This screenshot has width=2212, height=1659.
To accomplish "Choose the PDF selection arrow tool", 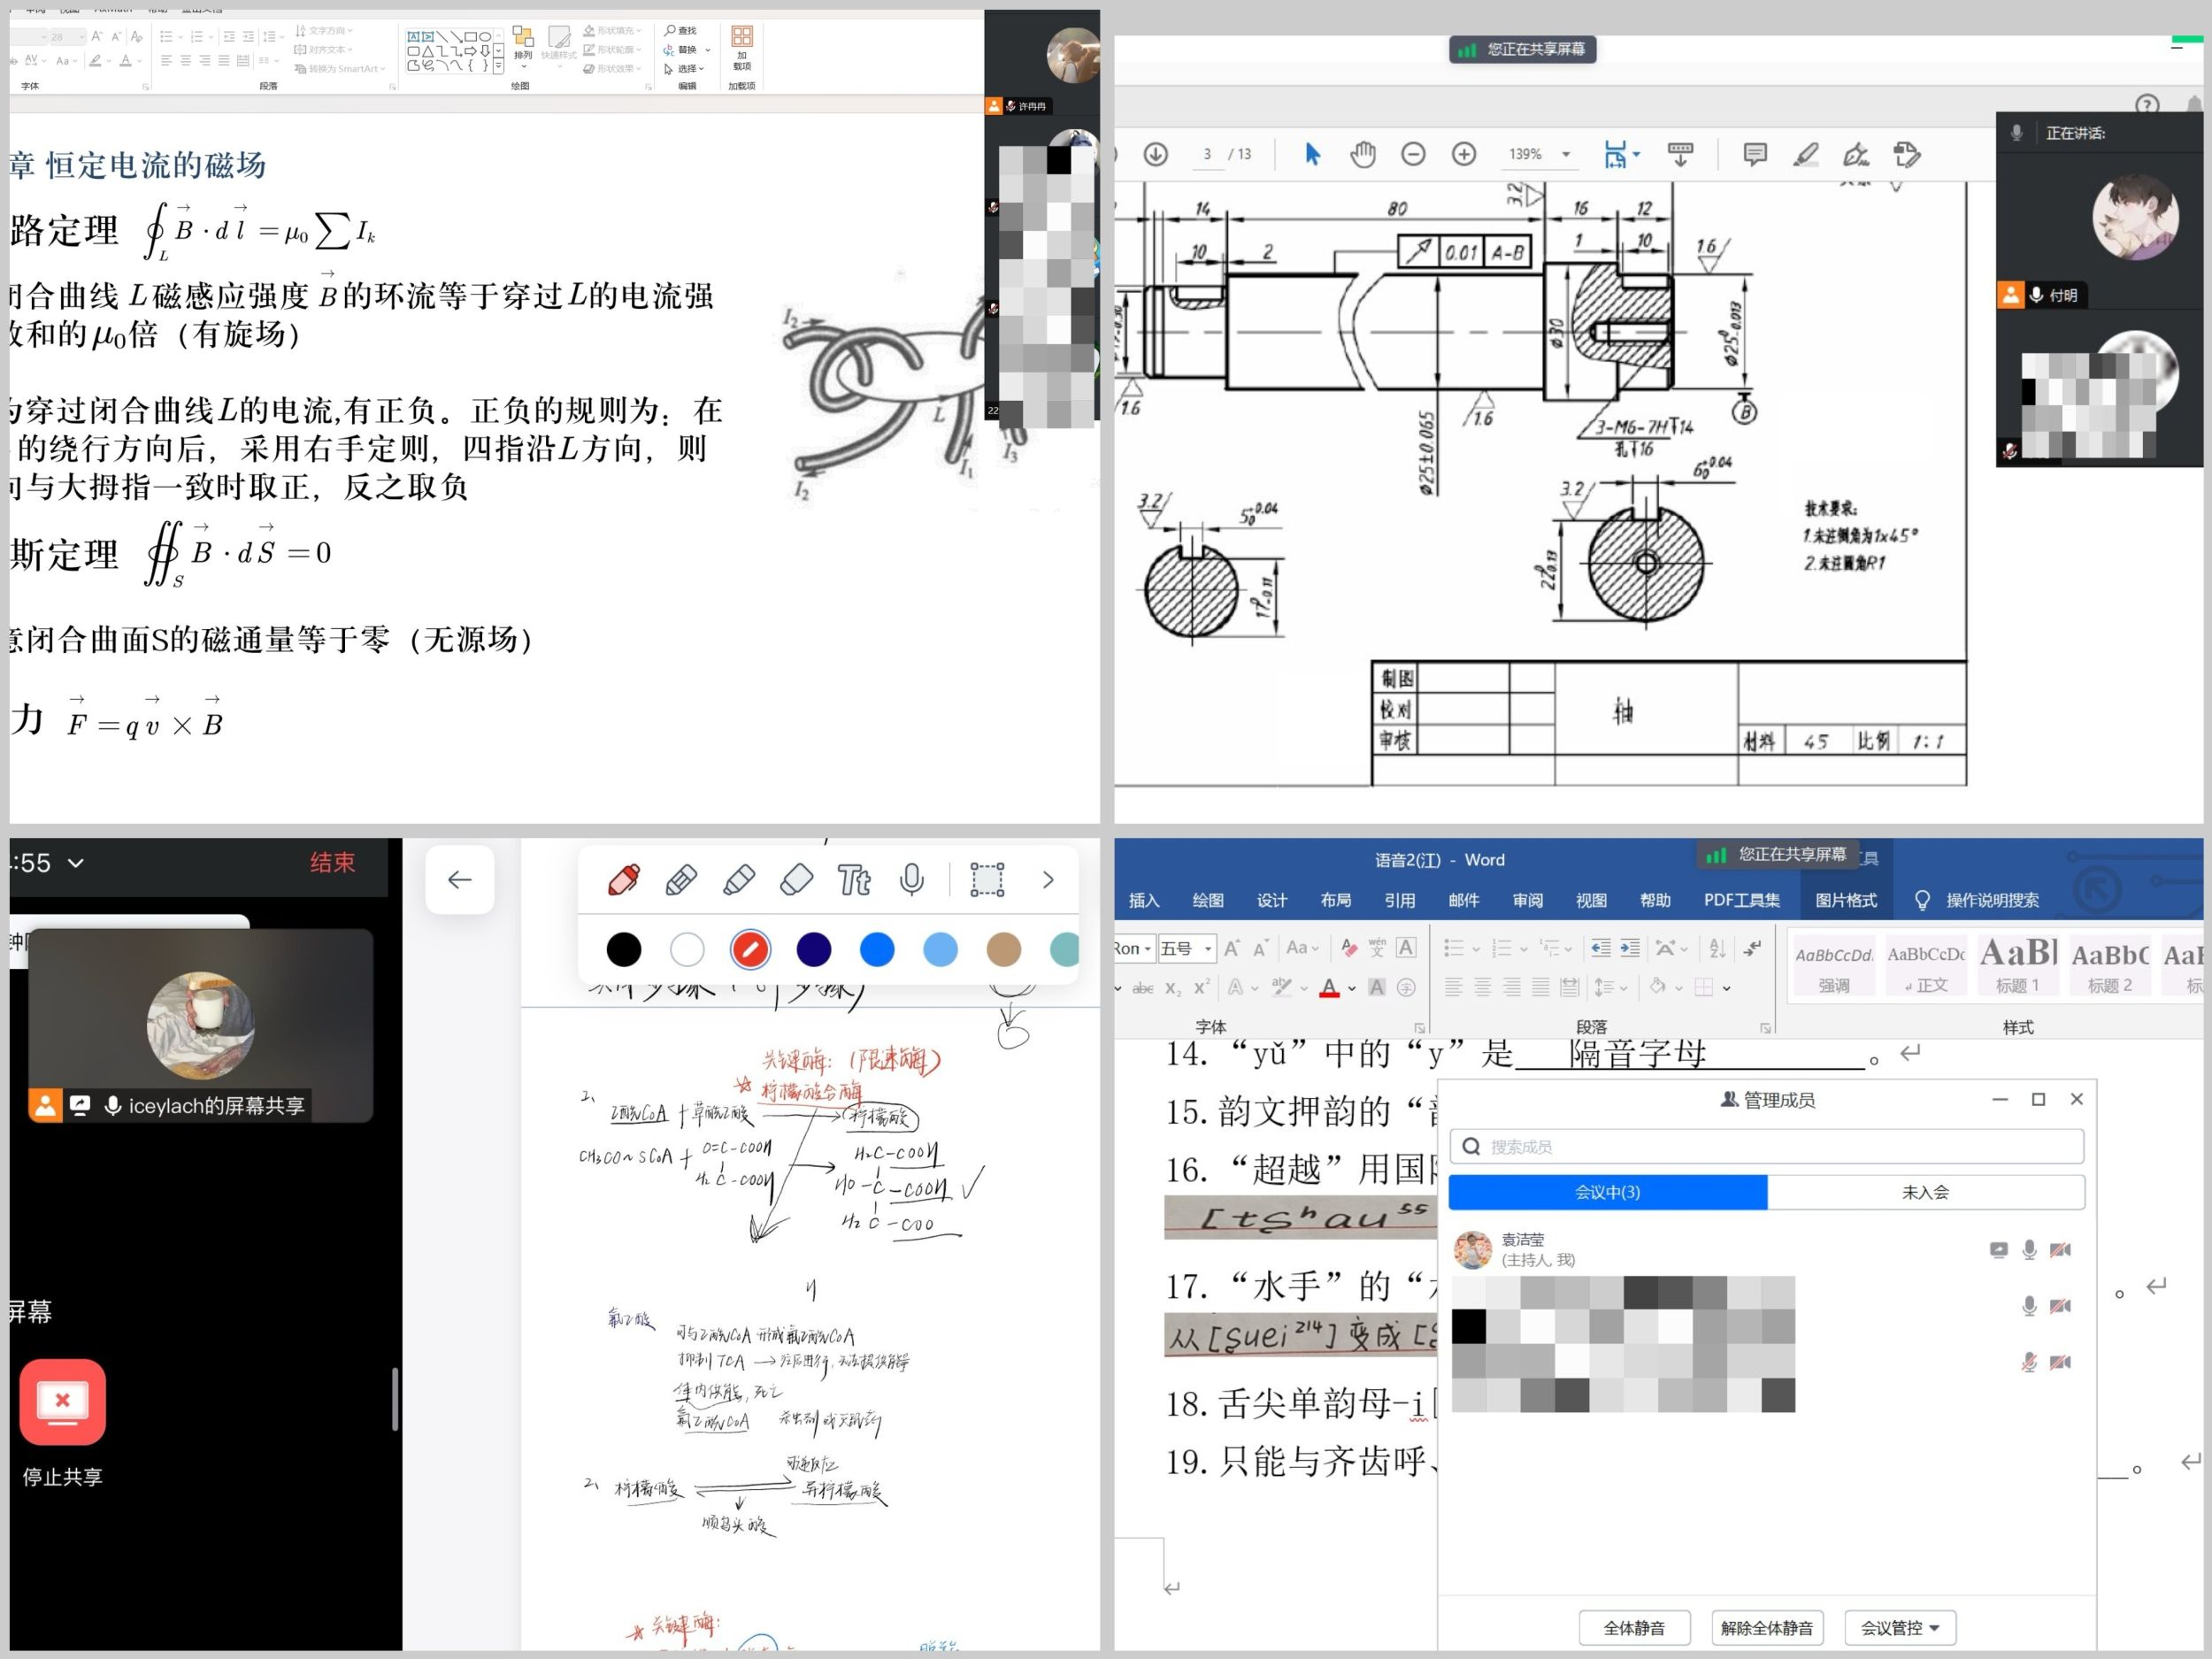I will tap(1313, 154).
